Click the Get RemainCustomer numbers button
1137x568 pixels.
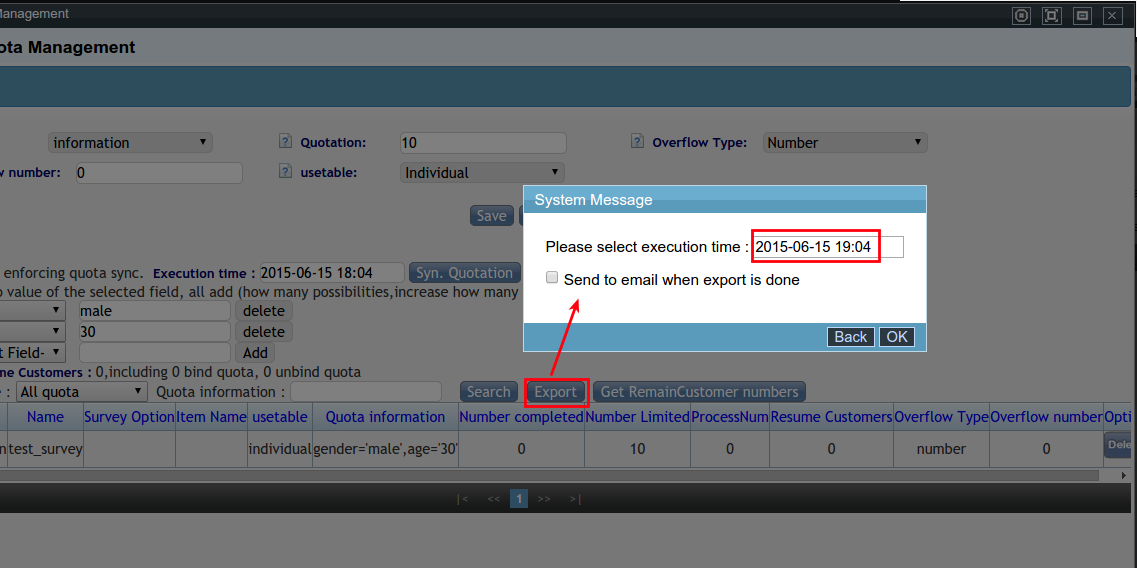(x=699, y=392)
